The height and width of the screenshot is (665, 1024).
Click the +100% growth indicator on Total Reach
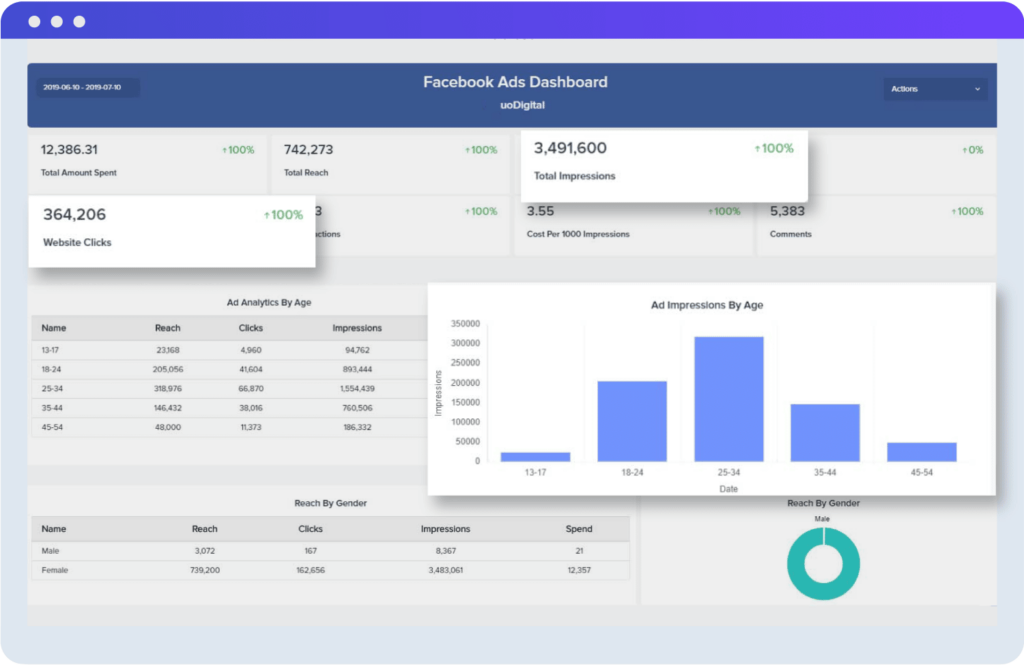(481, 149)
